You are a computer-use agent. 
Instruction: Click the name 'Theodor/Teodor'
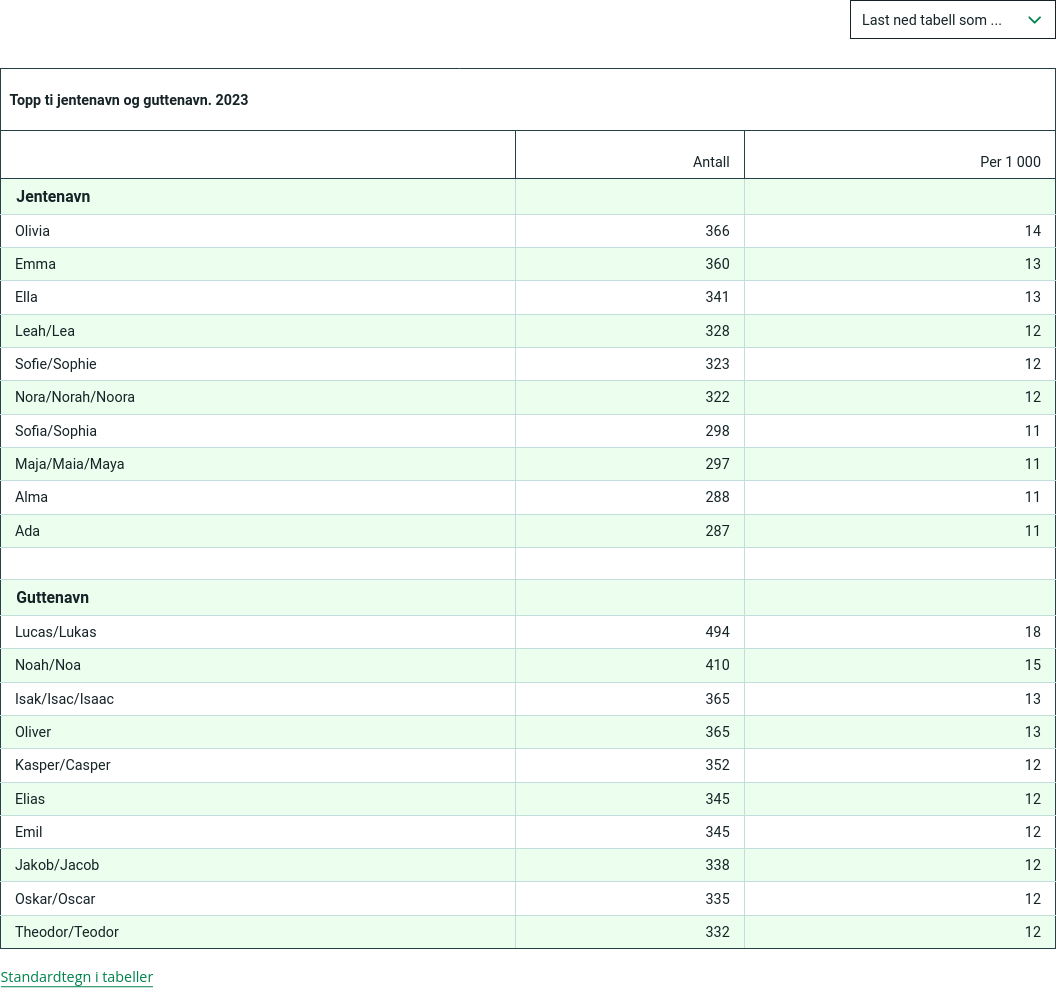(67, 932)
